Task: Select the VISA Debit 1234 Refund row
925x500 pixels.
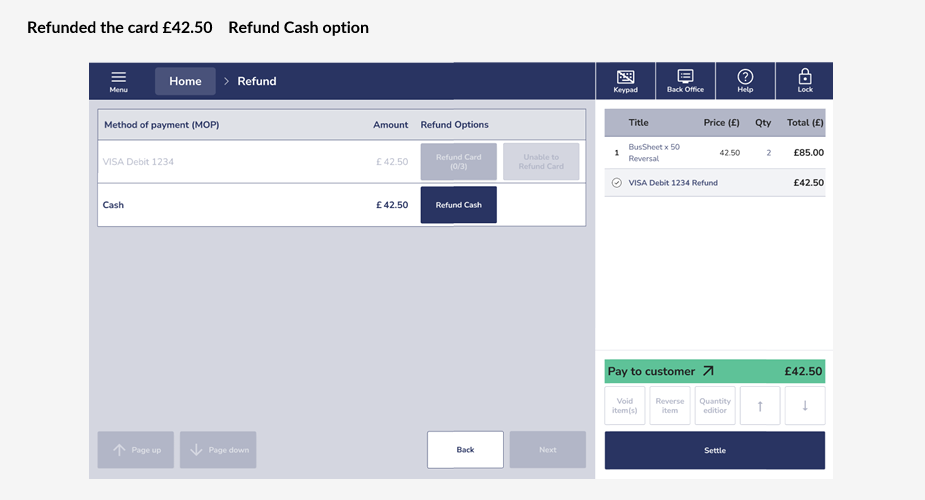Action: click(x=714, y=183)
